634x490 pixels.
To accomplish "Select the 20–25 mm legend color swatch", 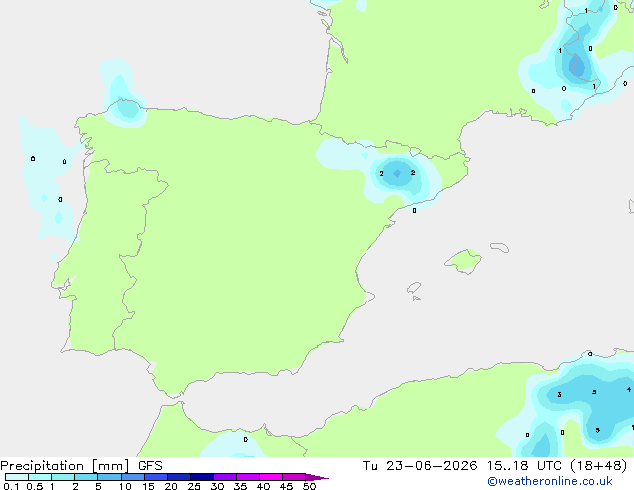I will tap(178, 477).
